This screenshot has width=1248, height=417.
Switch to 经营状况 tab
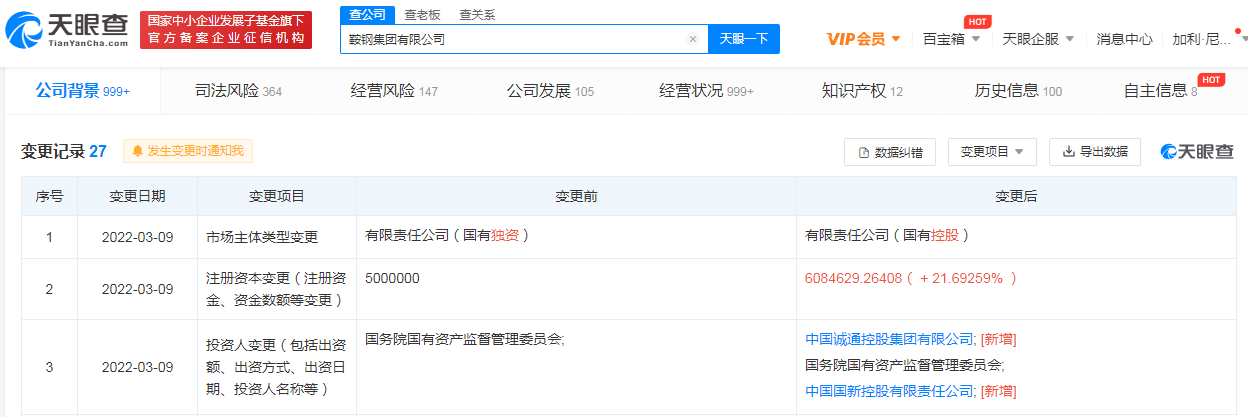tap(706, 91)
